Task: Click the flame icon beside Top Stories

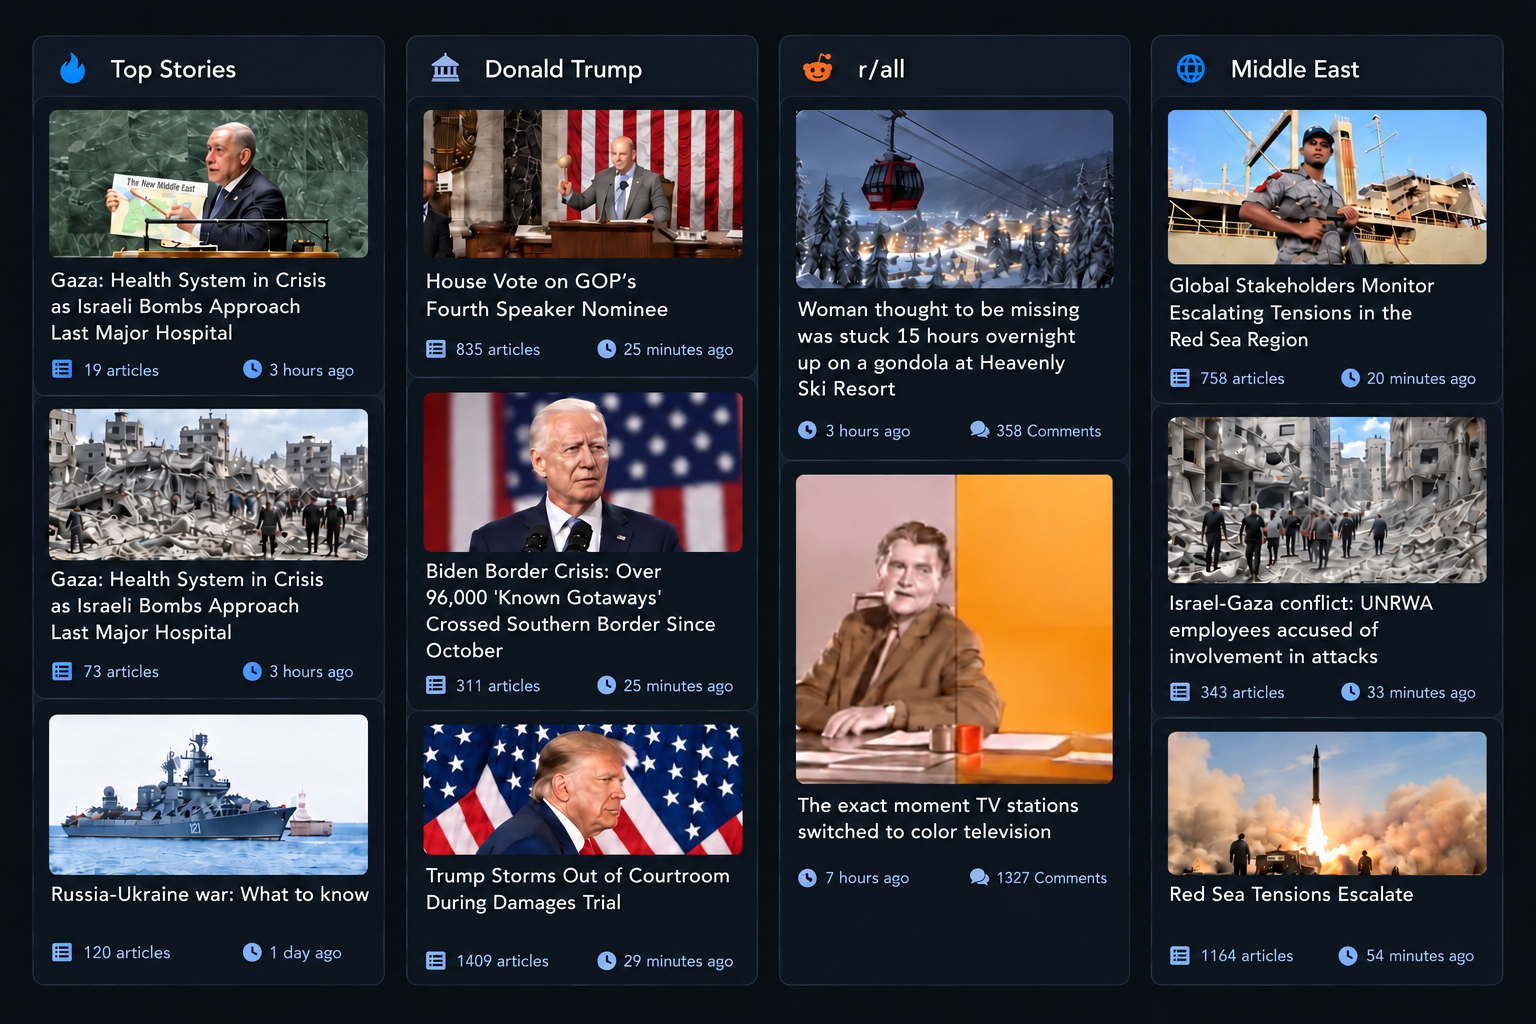Action: click(73, 69)
